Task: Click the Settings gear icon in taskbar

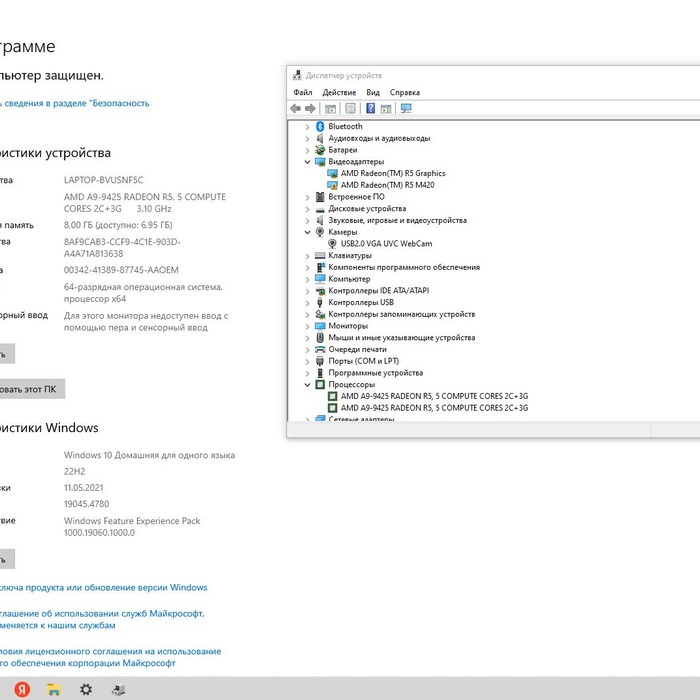Action: [86, 689]
